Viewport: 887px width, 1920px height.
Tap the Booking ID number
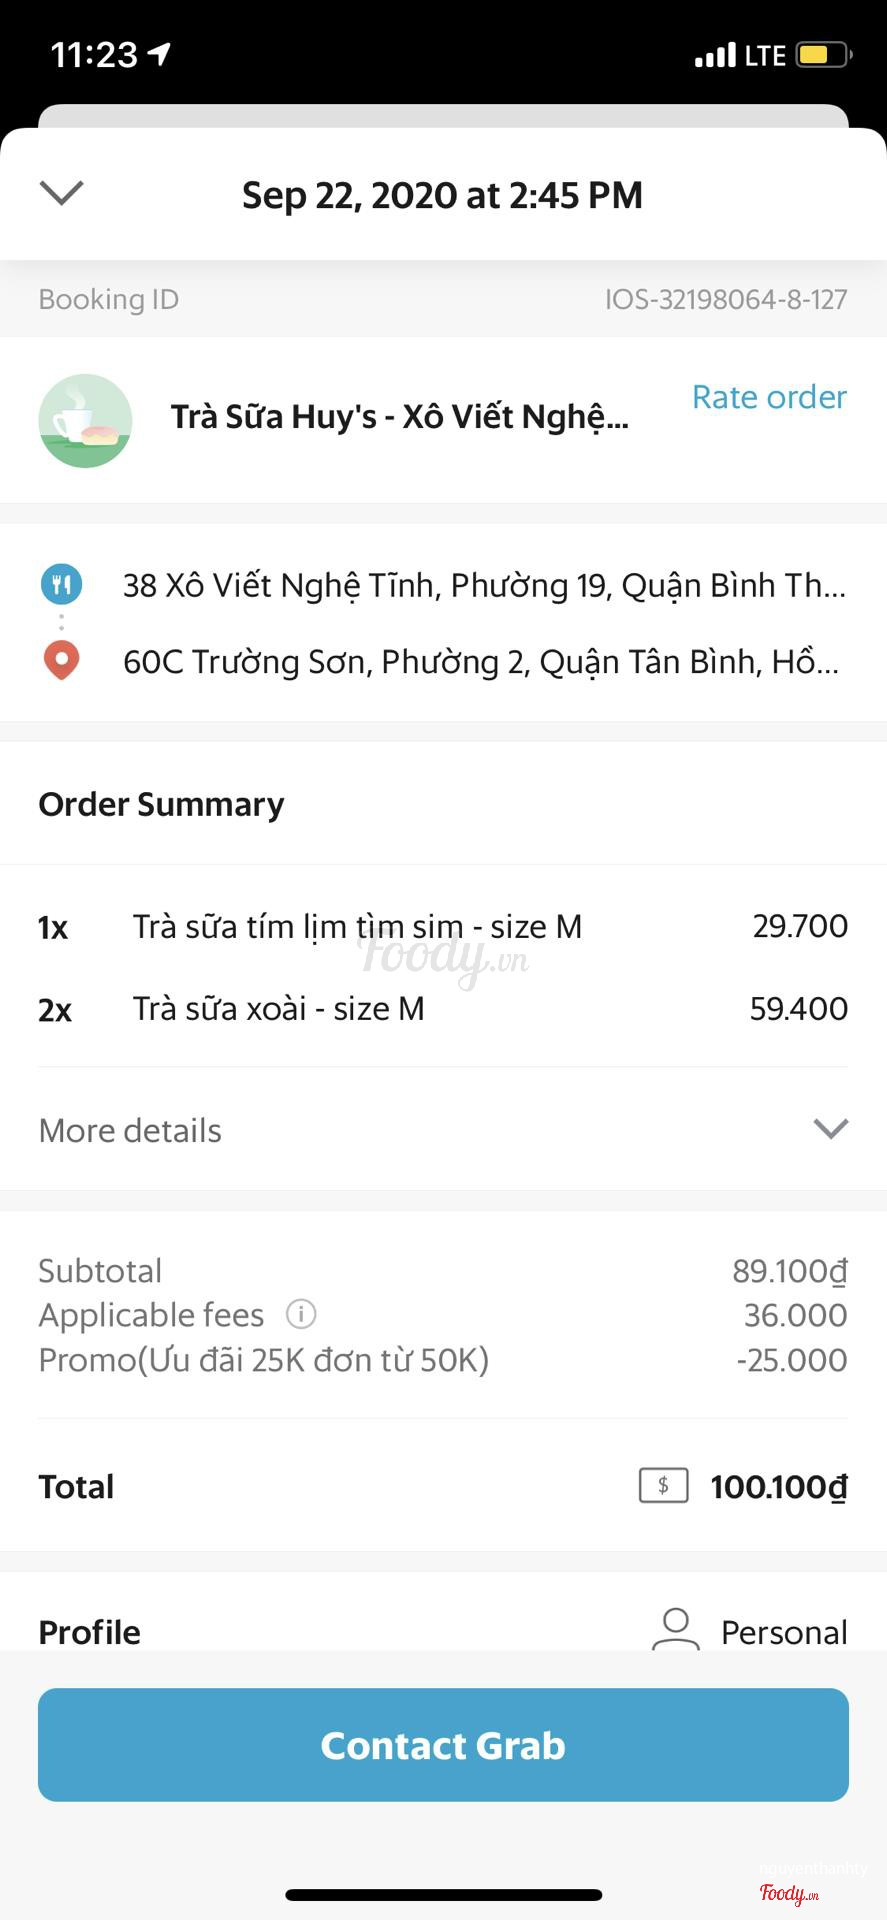[x=725, y=299]
